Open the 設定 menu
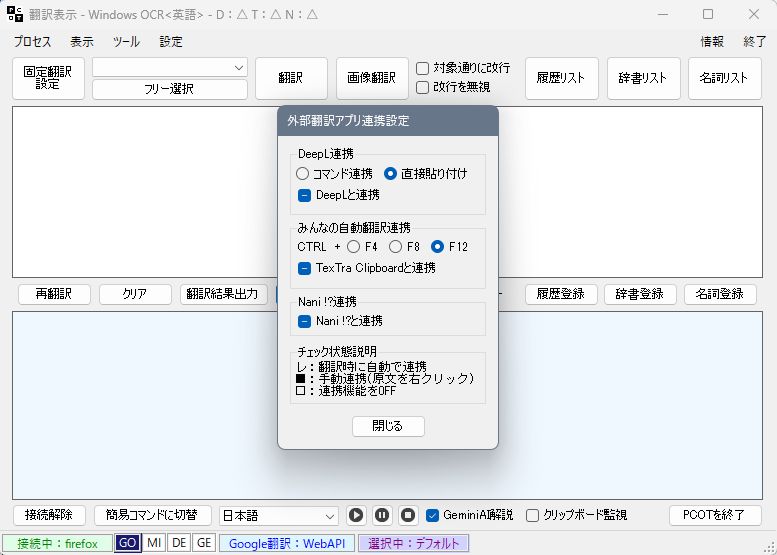 click(171, 42)
